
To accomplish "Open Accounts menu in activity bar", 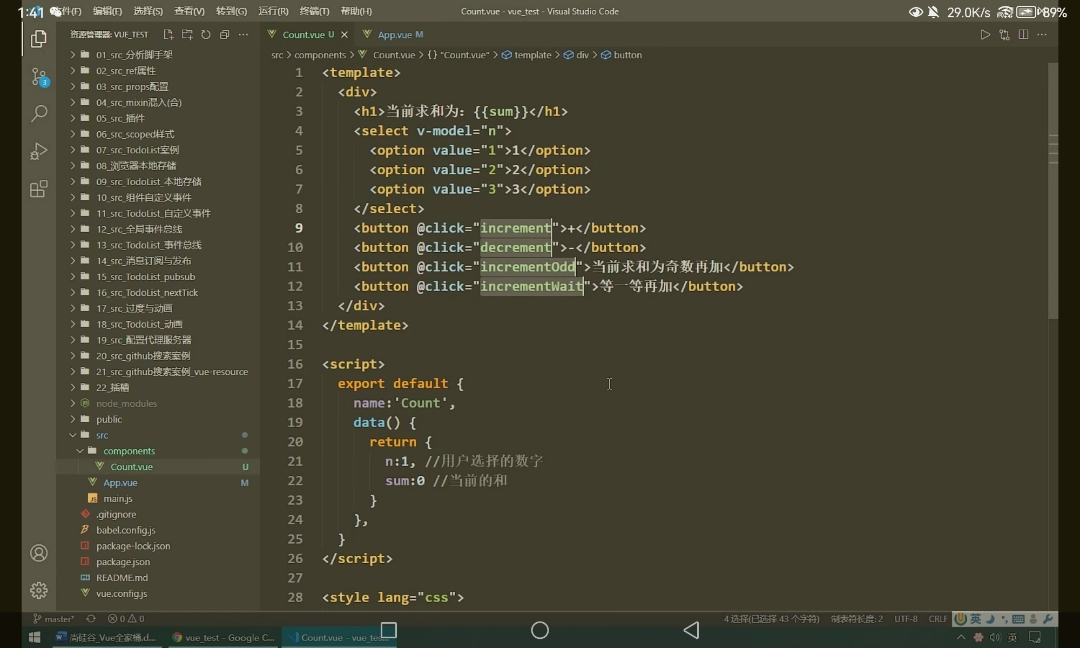I will [x=39, y=553].
